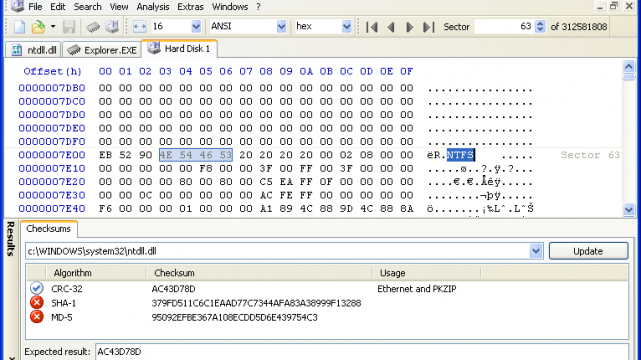This screenshot has height=360, width=641.
Task: Click the offset 0000007E00
Action: pyautogui.click(x=52, y=155)
